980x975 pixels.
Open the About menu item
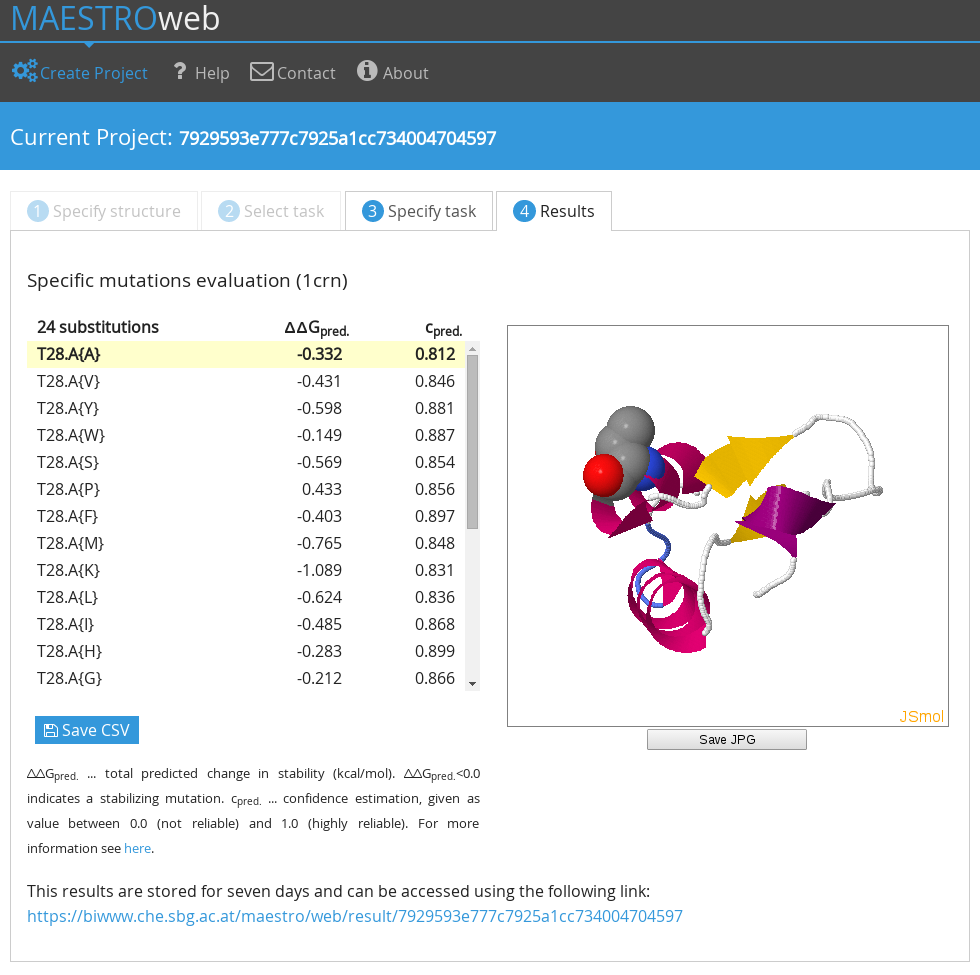tap(392, 72)
